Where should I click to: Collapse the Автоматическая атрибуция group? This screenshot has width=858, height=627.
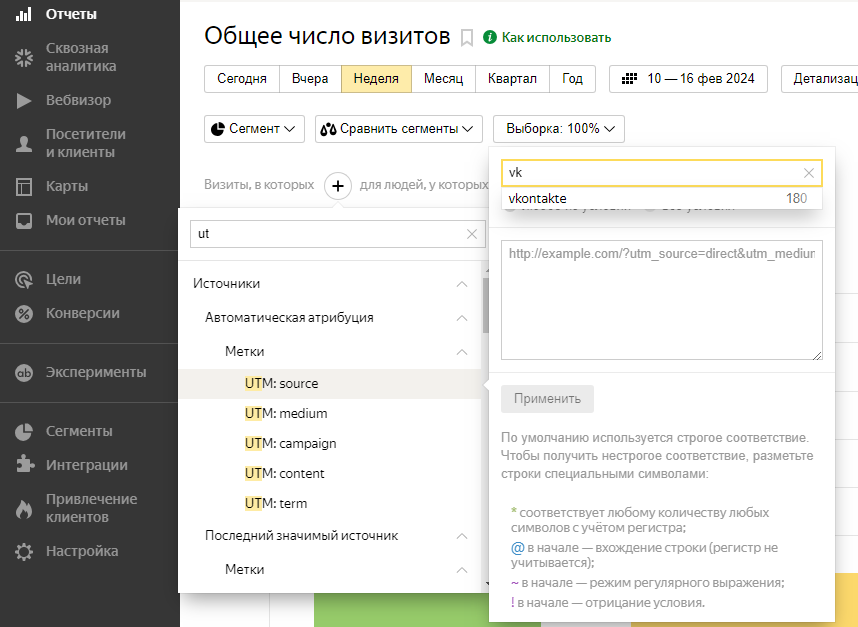click(x=462, y=318)
